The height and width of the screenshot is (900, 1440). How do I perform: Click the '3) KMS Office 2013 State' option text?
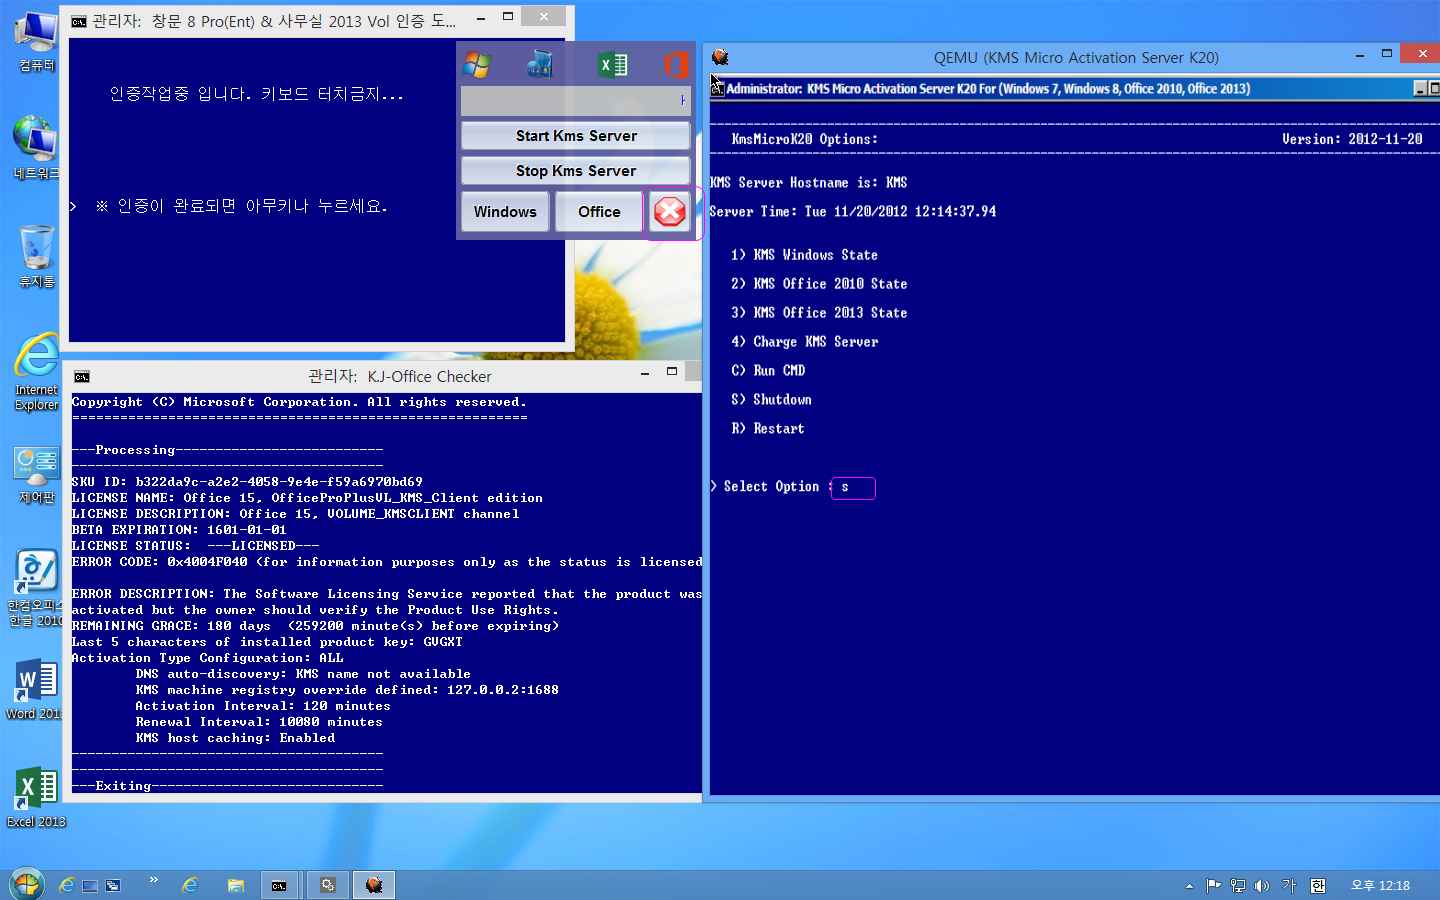pos(819,313)
